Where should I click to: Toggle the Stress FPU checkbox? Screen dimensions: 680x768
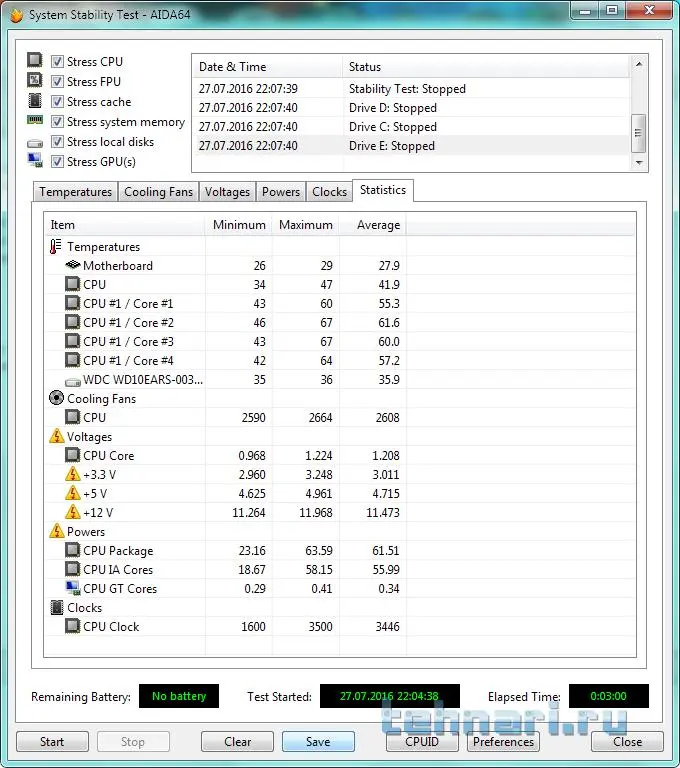(x=57, y=81)
